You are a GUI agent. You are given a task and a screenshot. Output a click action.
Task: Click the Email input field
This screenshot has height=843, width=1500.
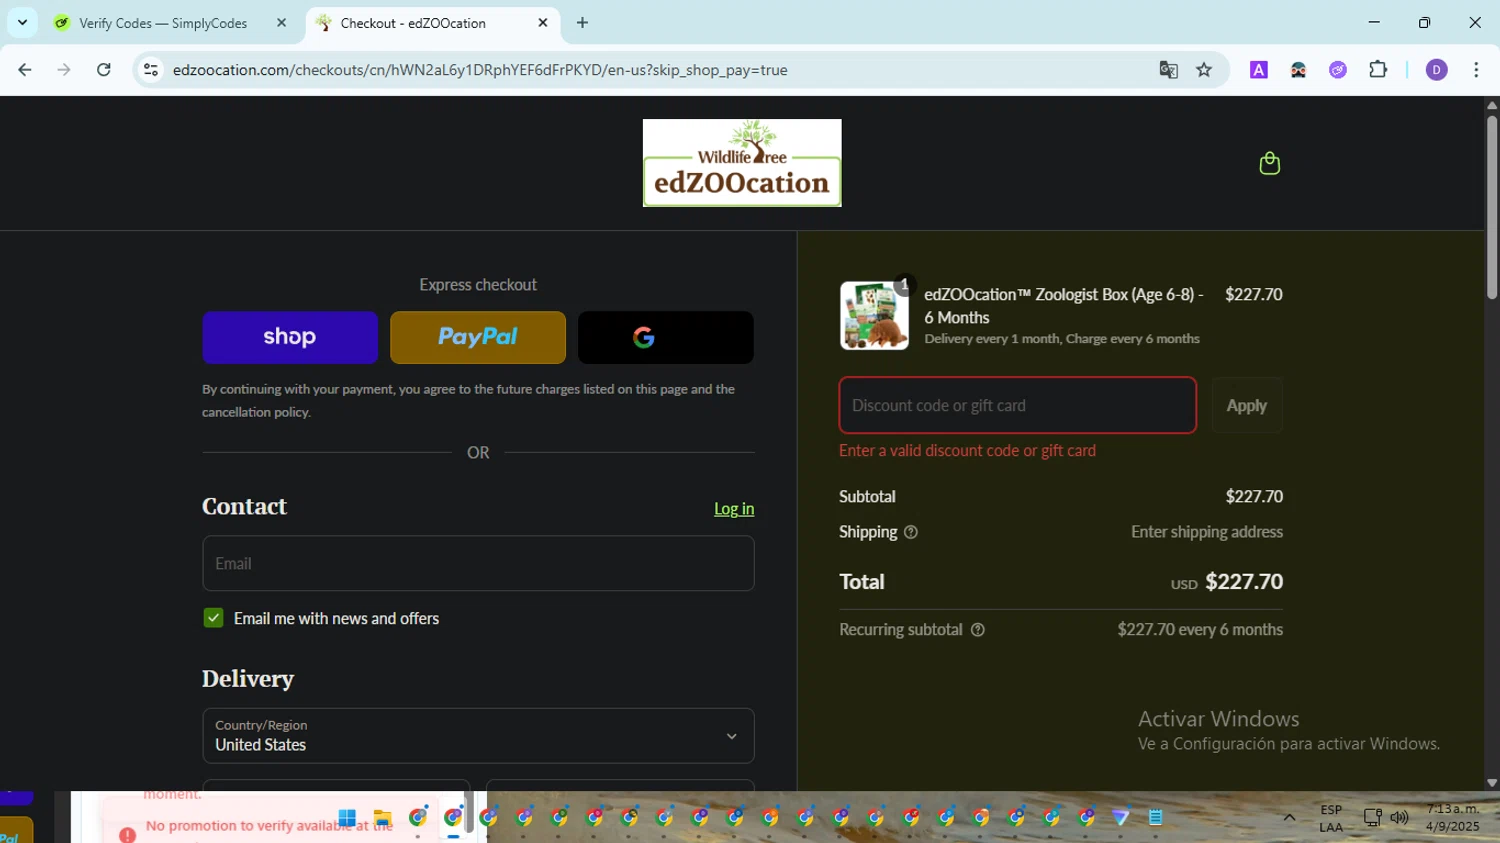478,563
